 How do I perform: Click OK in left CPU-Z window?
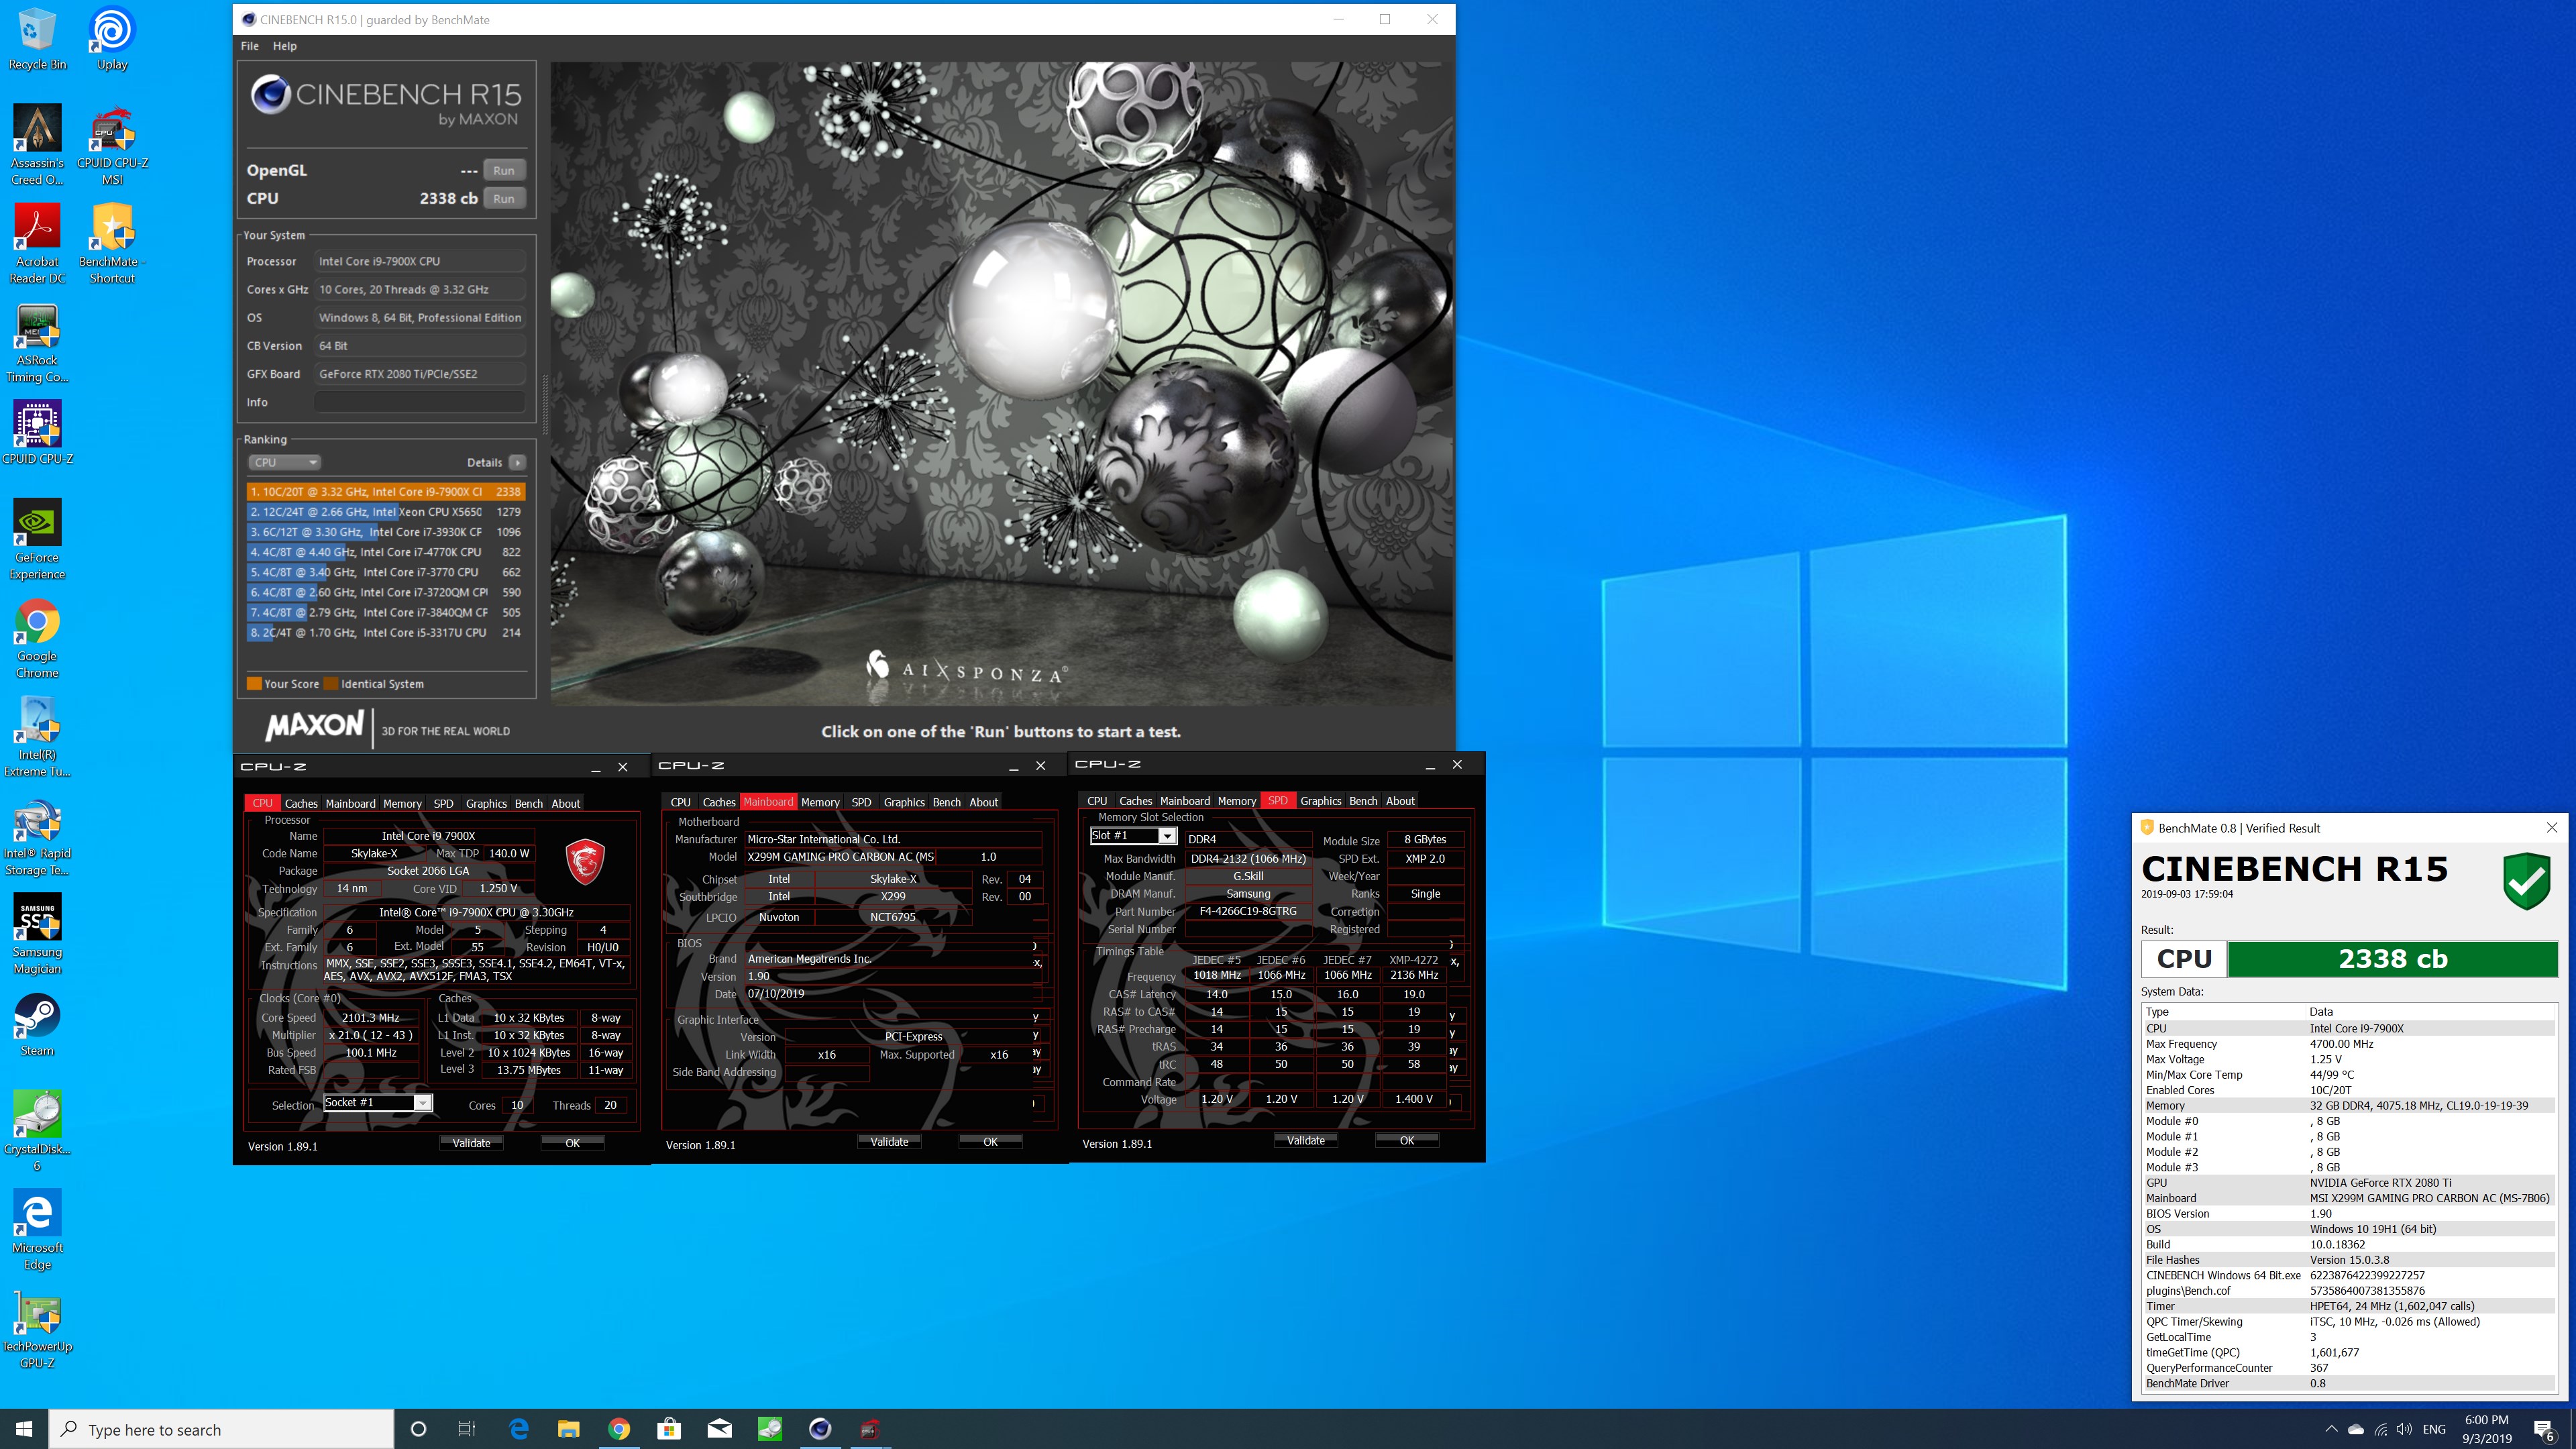click(572, 1143)
